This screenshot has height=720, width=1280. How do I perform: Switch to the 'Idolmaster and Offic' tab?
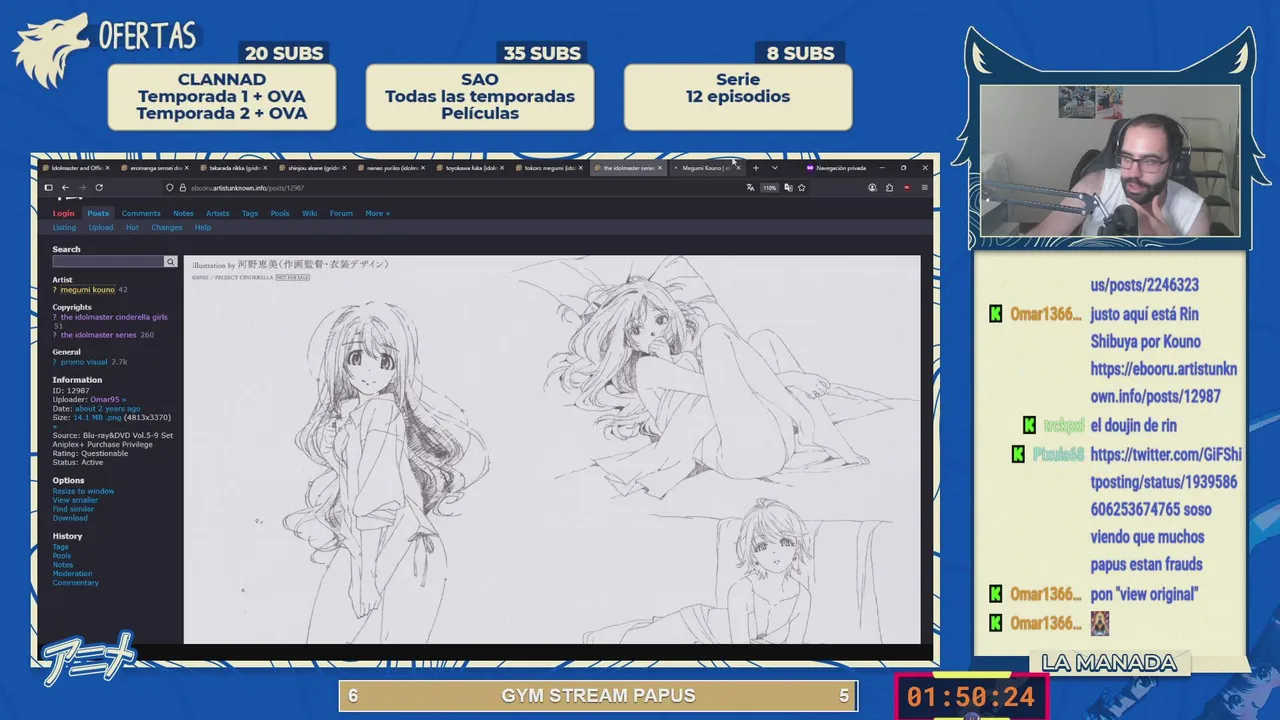[x=76, y=168]
